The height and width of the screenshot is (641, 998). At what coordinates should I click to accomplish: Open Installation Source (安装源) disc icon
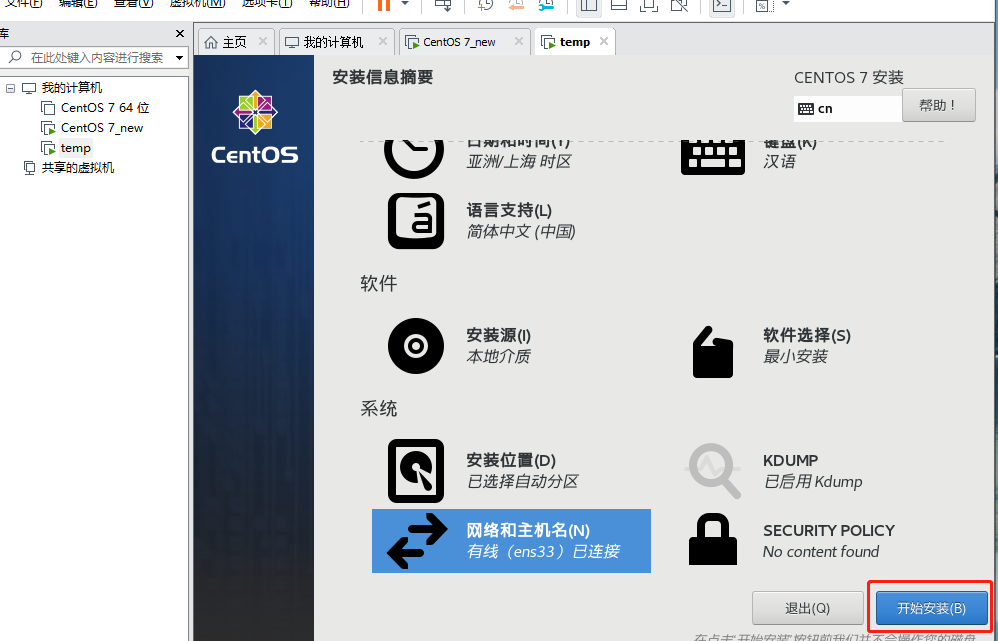tap(416, 346)
